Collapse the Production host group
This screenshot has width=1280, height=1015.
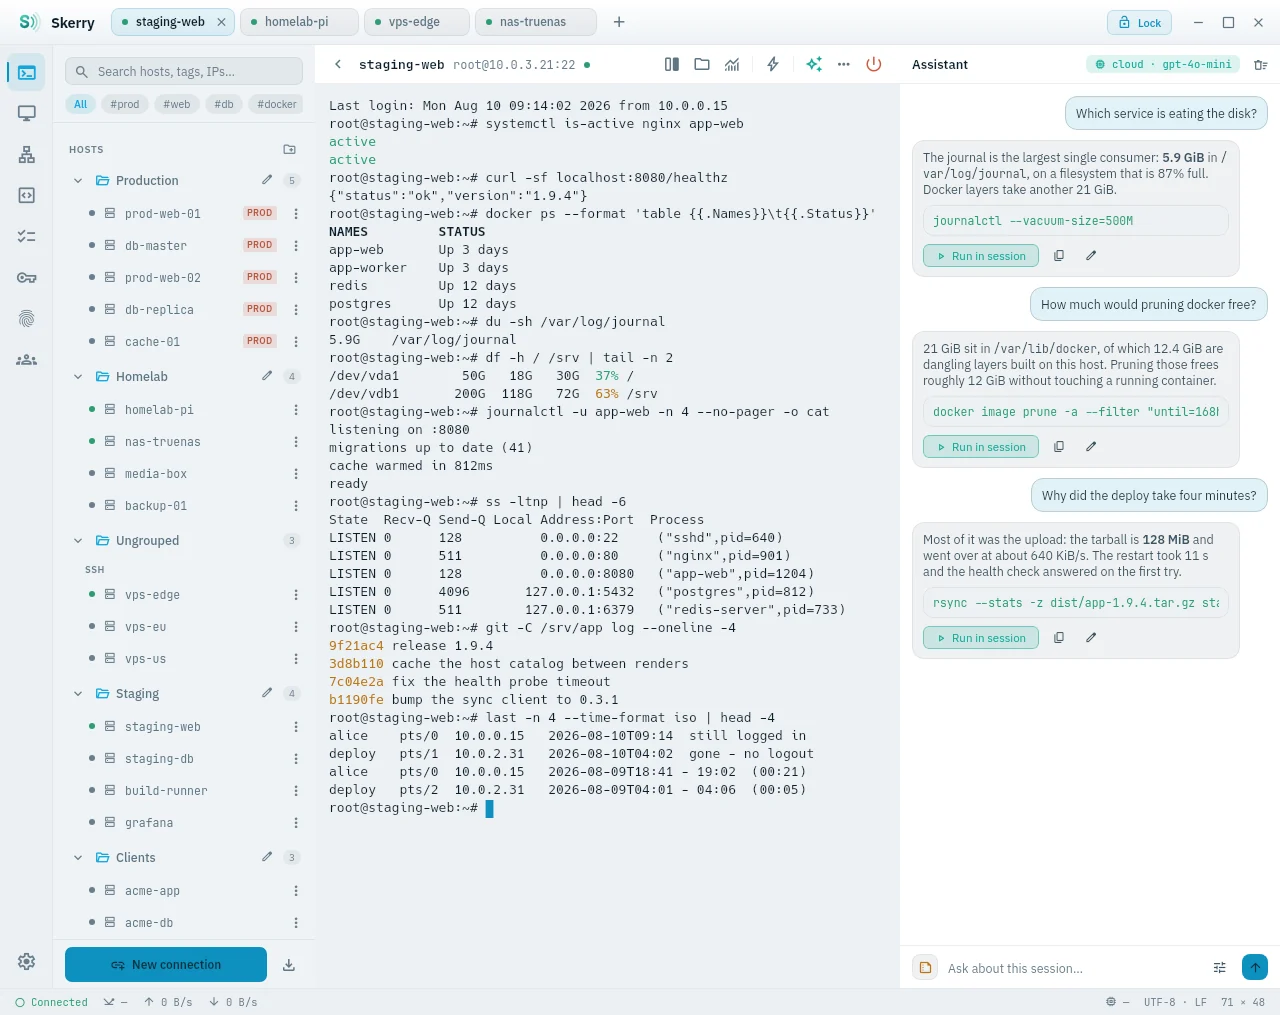pyautogui.click(x=78, y=181)
